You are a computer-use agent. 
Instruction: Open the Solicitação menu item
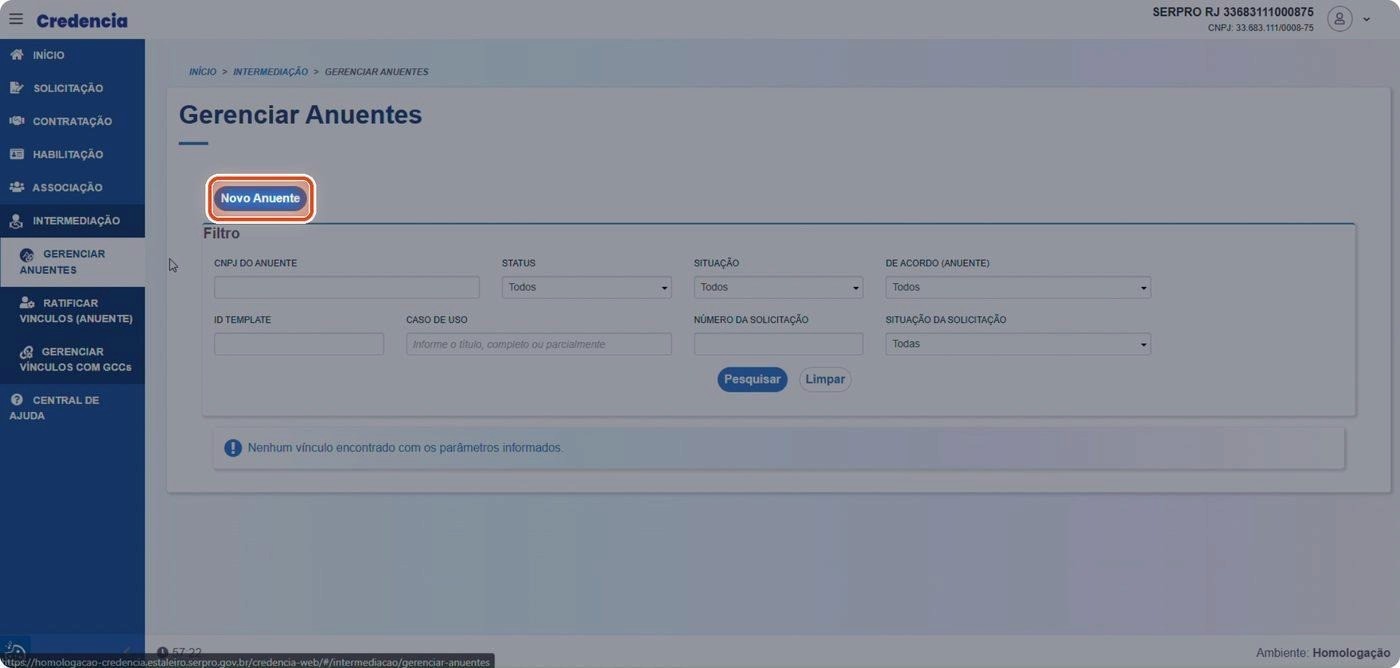pos(72,88)
